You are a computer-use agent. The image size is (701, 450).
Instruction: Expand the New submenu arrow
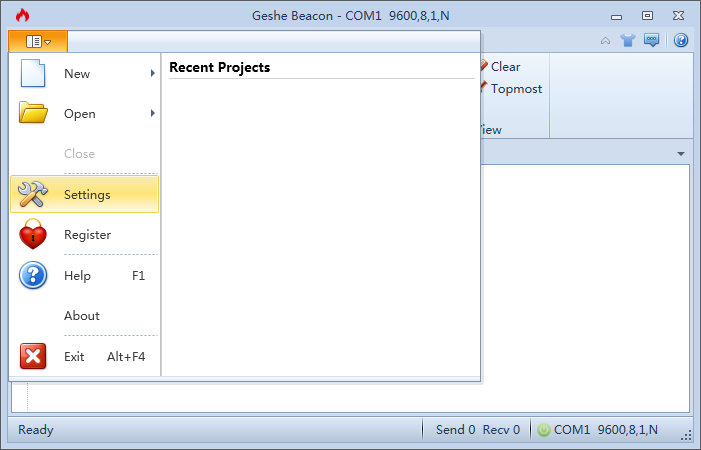click(x=153, y=73)
